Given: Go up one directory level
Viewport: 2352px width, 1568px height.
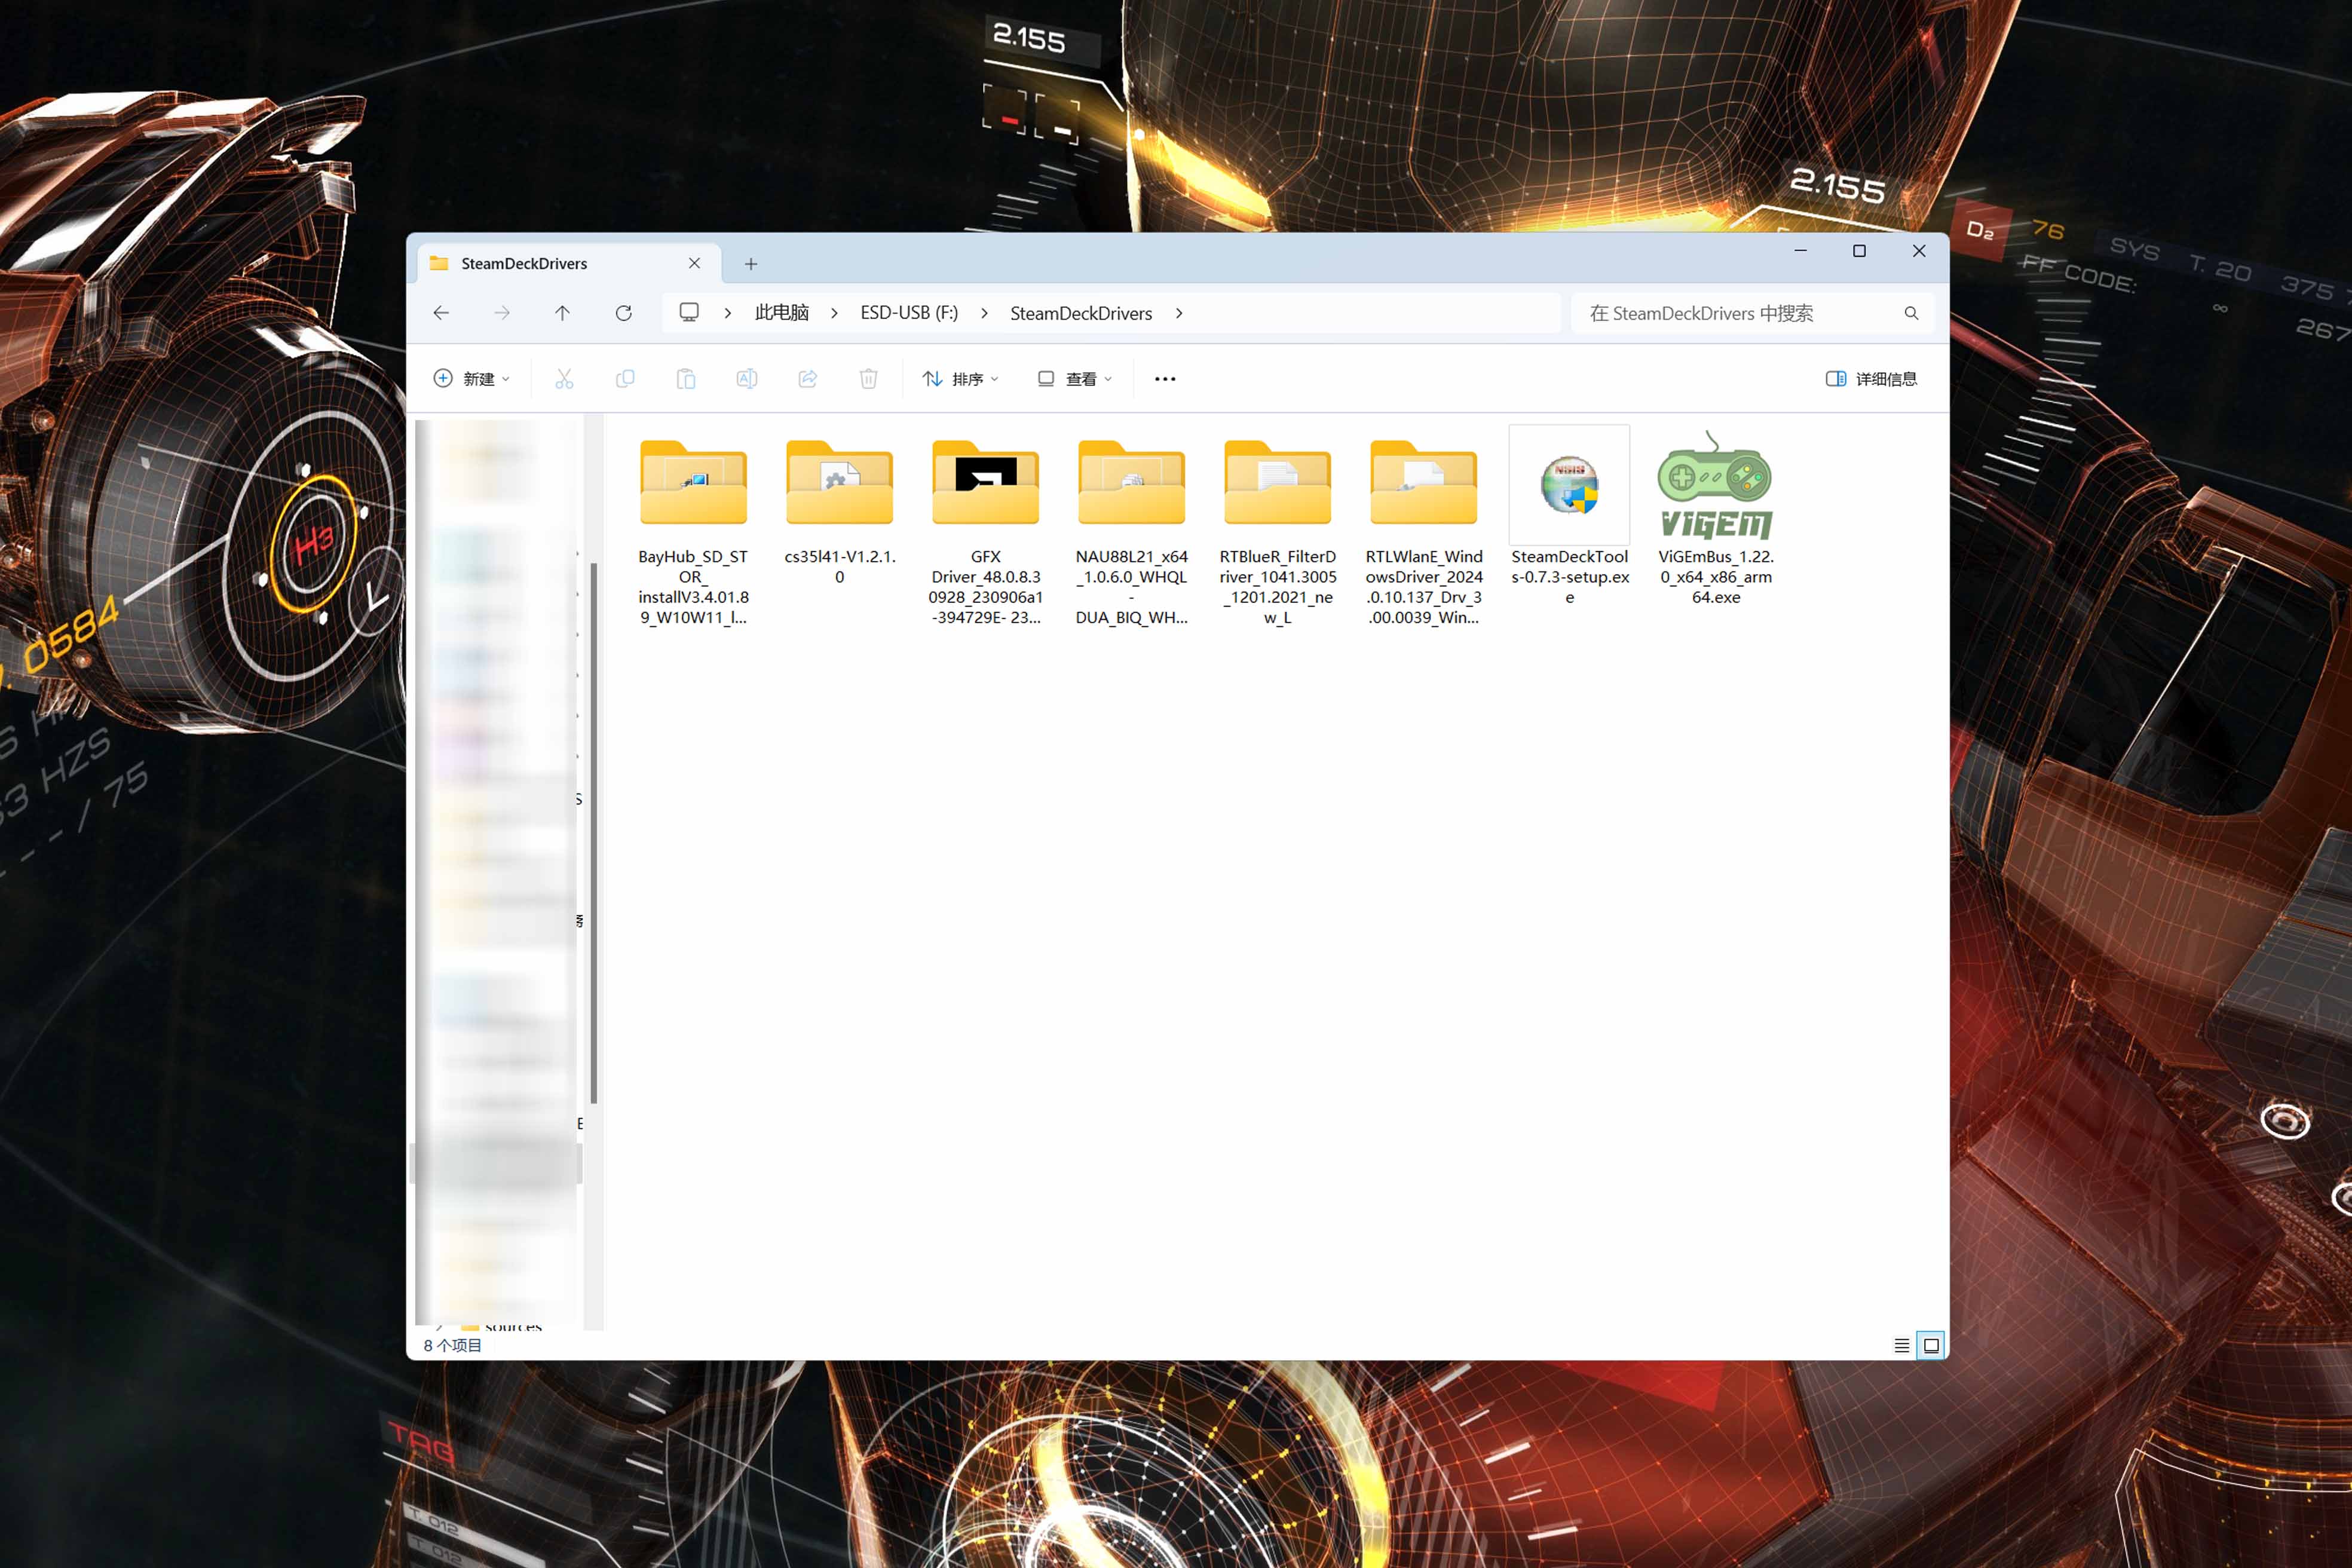Looking at the screenshot, I should point(562,313).
